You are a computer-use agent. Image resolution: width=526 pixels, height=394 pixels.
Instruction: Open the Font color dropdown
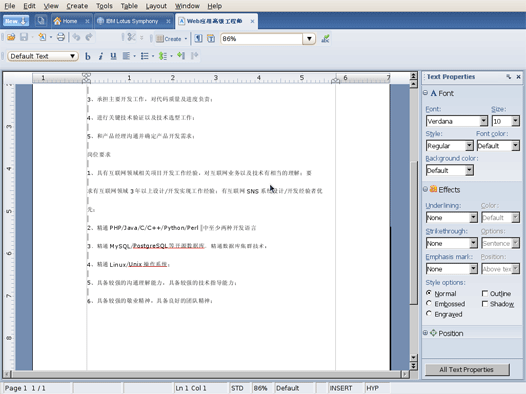coord(516,146)
